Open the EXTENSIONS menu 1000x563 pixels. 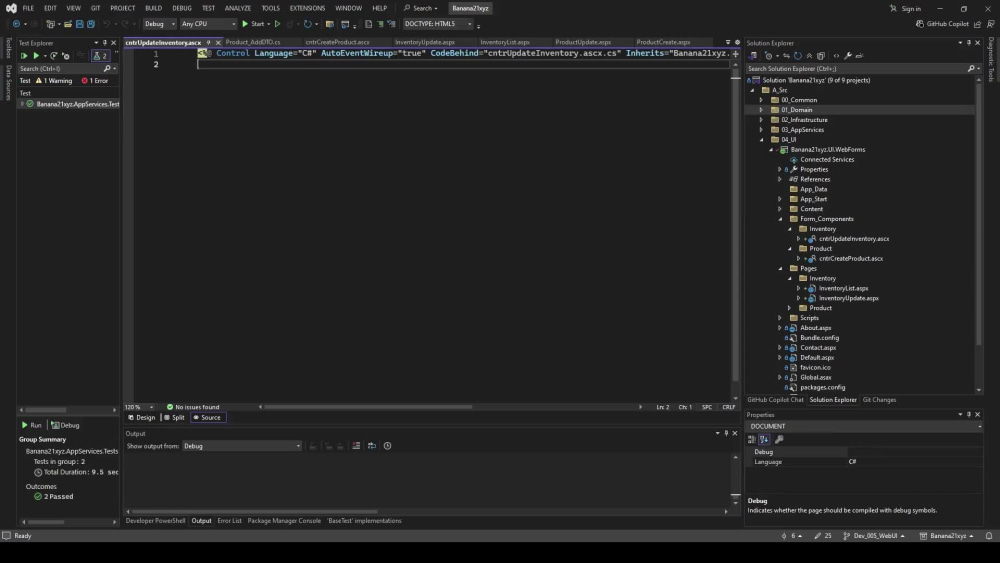(x=307, y=8)
